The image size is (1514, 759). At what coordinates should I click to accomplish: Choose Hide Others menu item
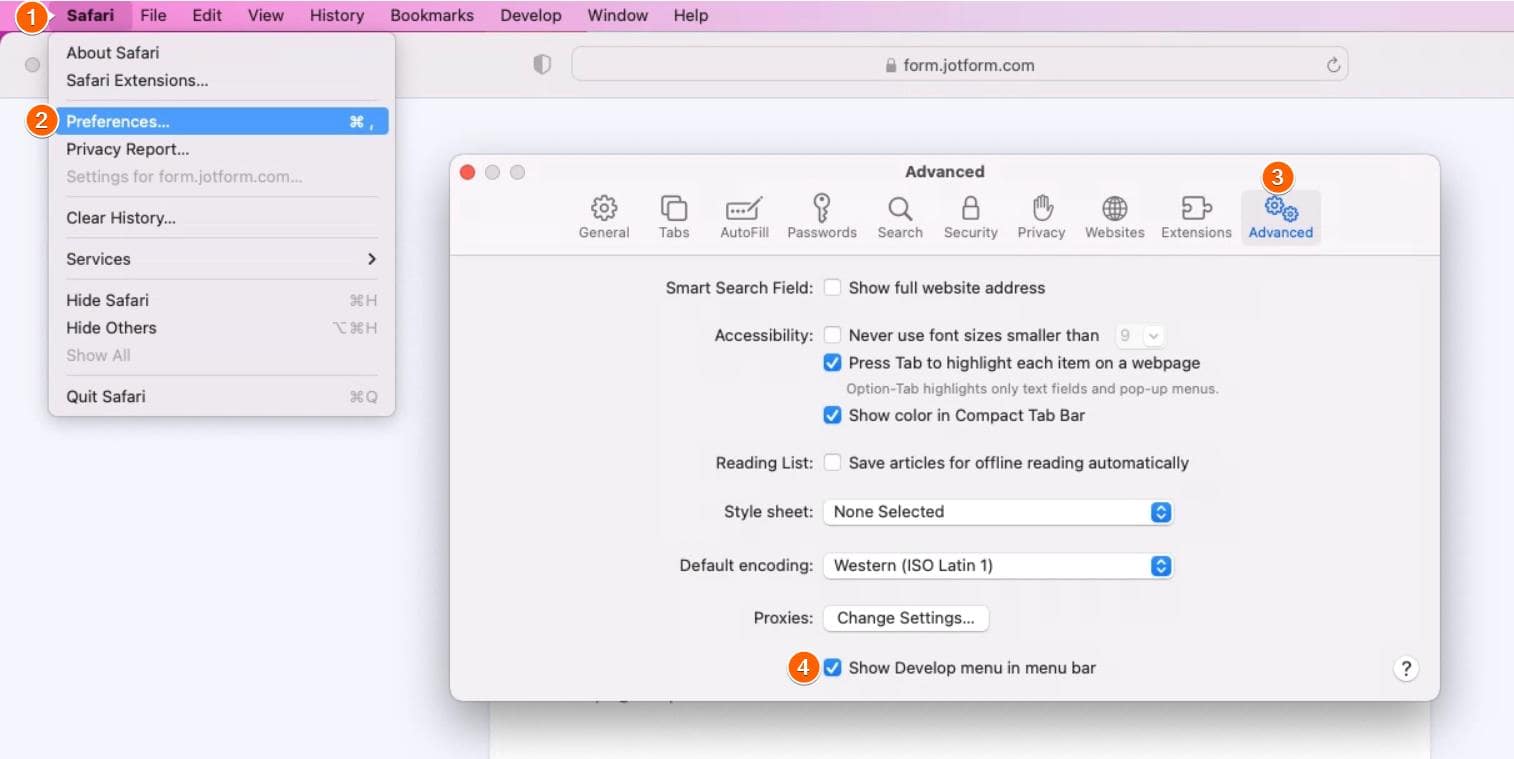221,328
